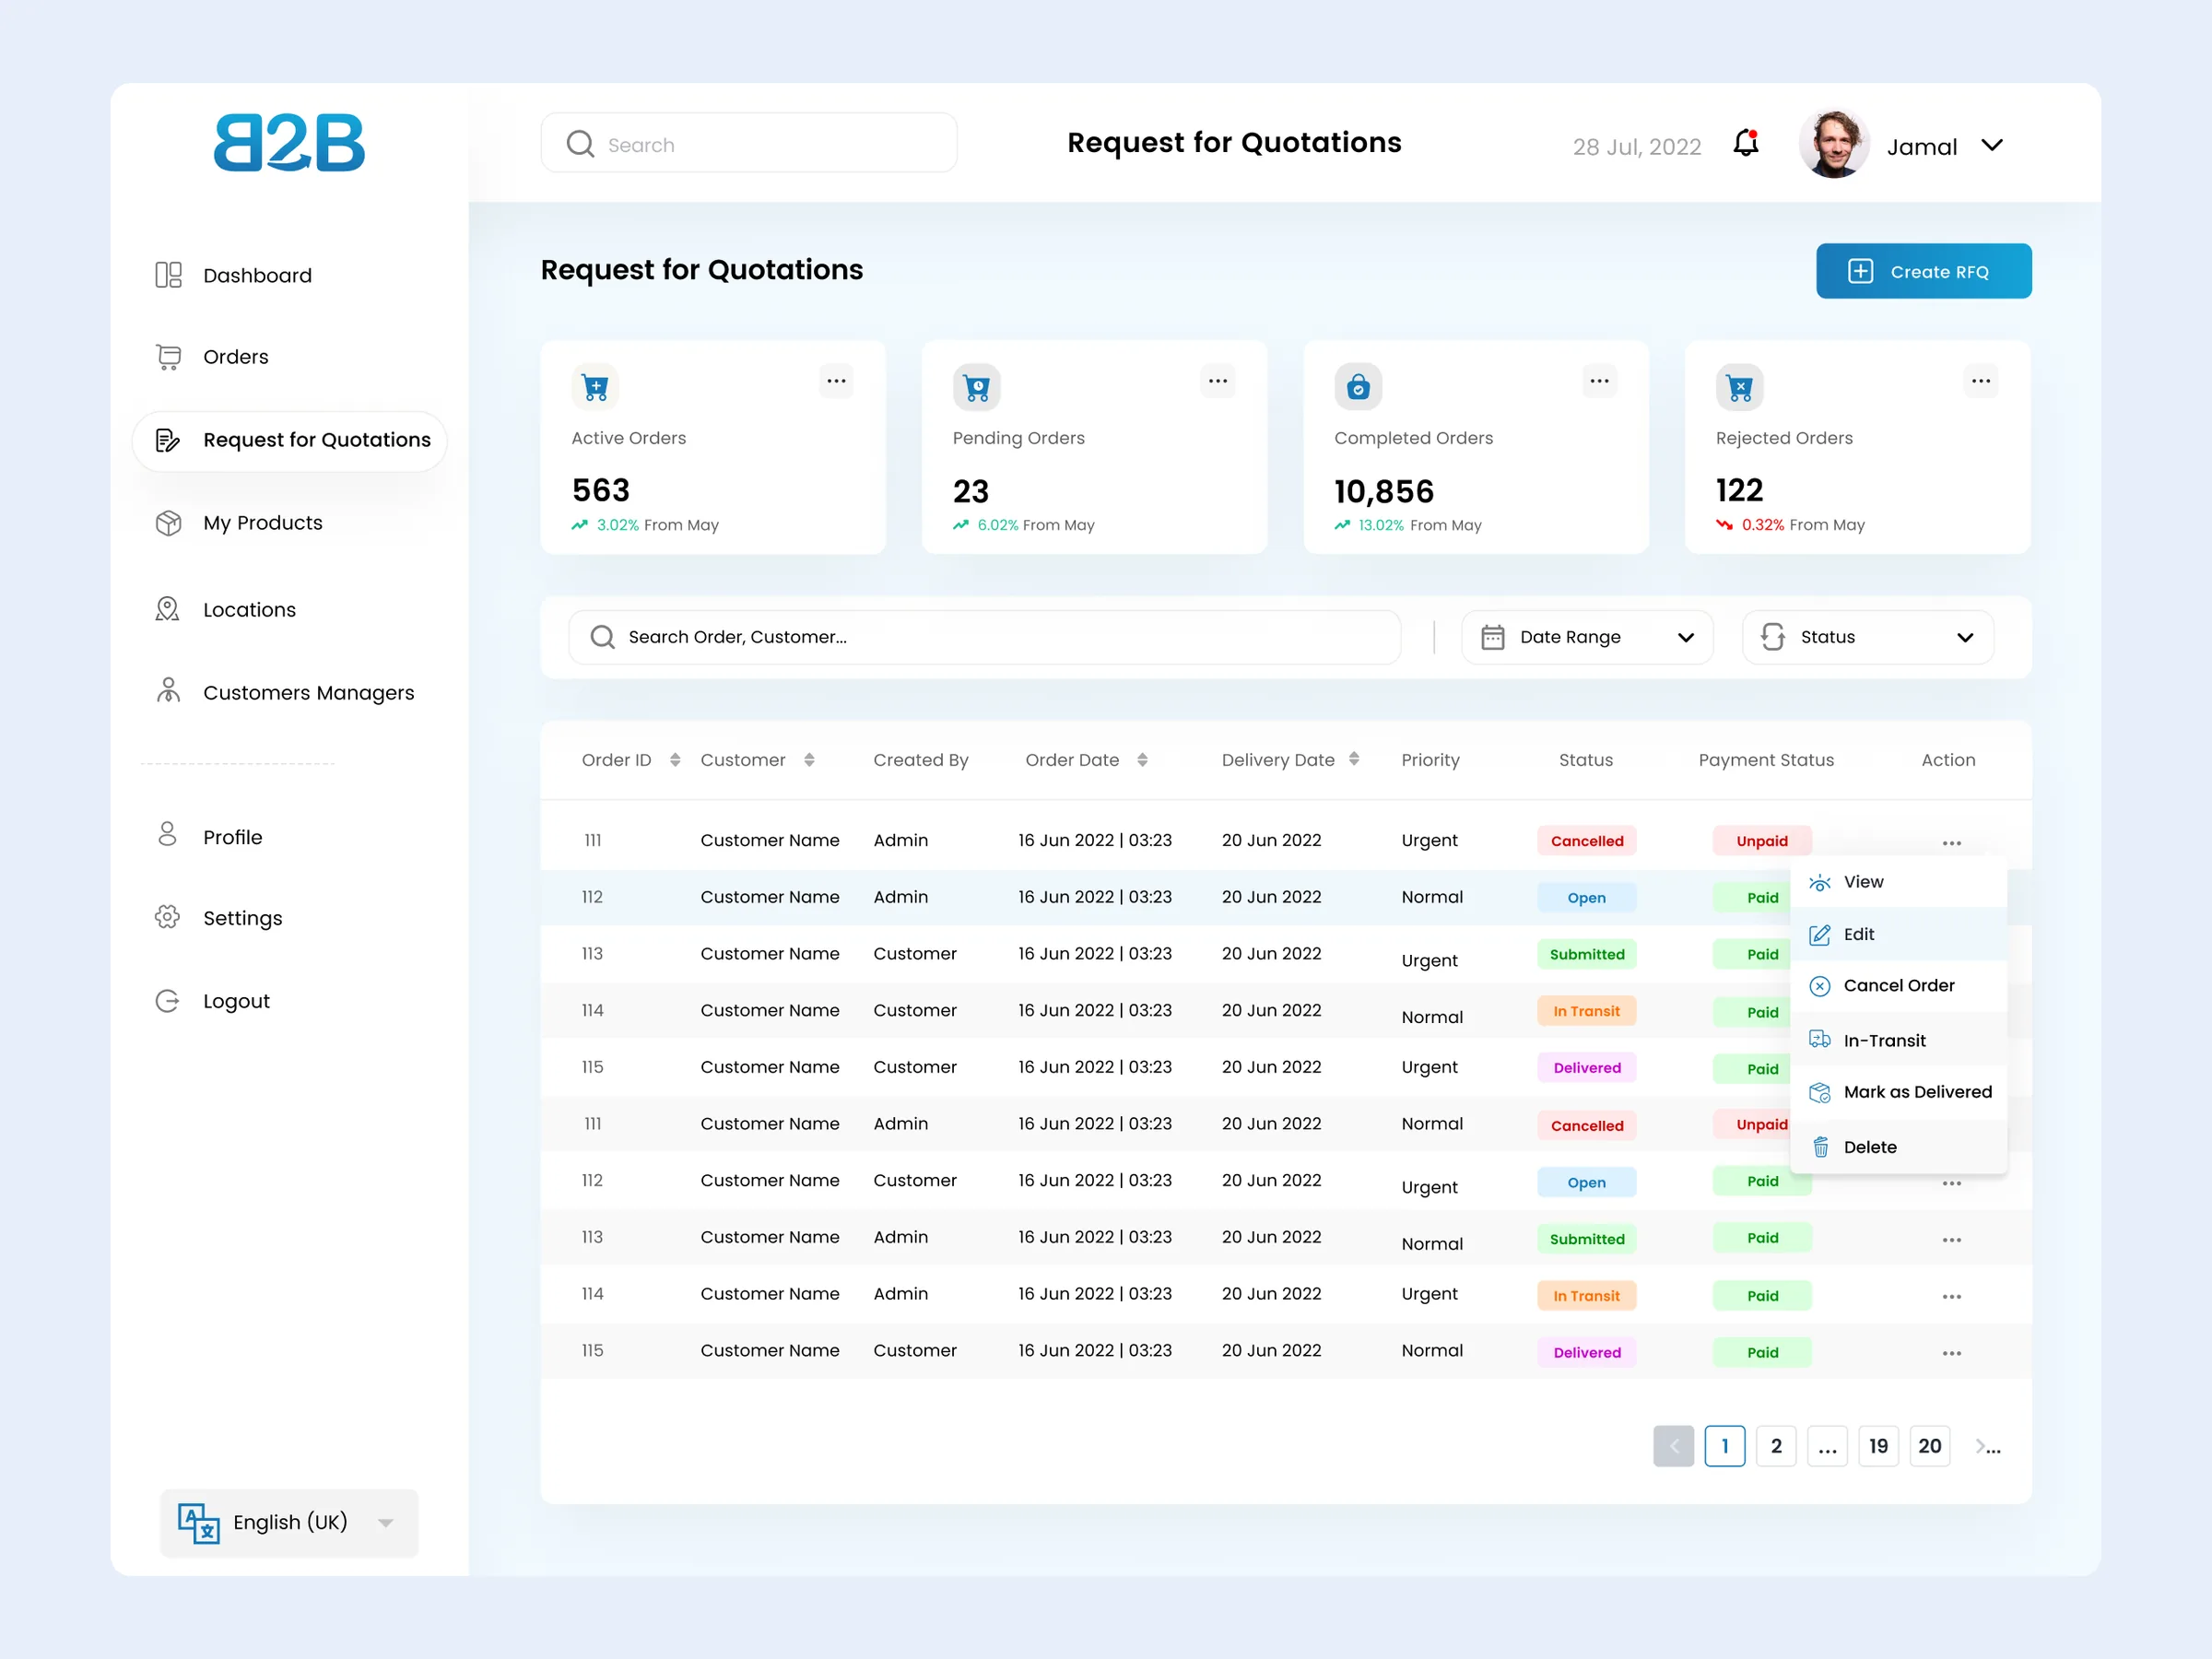
Task: Open Customers Managers section
Action: click(284, 692)
